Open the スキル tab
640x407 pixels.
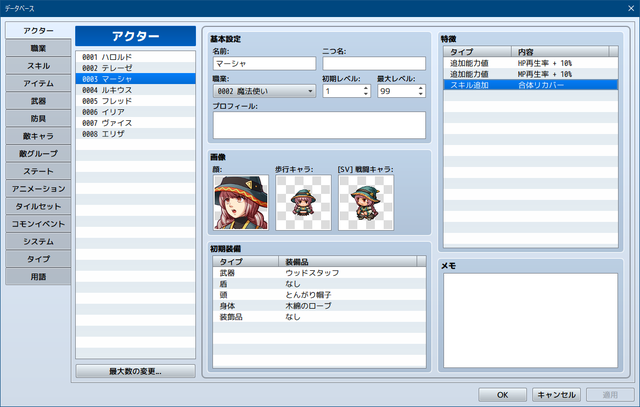(x=38, y=66)
